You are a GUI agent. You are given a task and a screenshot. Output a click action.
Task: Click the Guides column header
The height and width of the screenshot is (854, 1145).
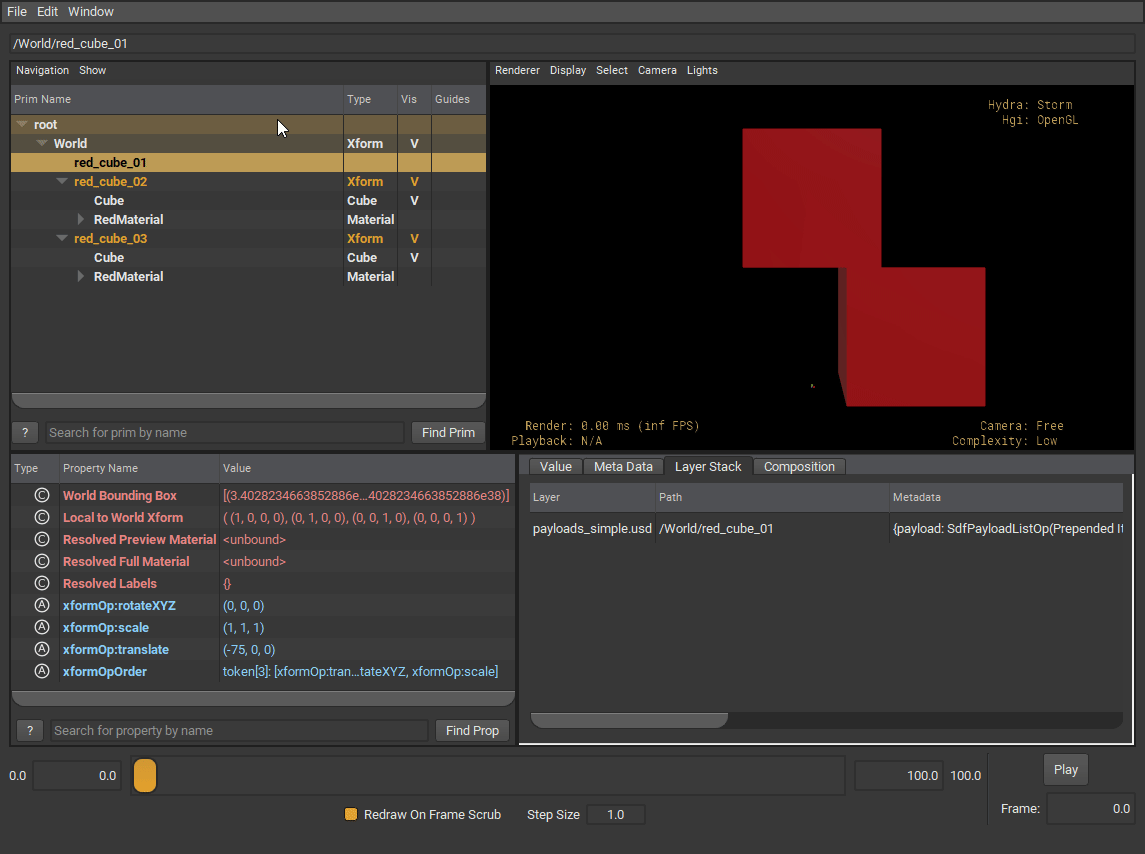coord(458,99)
